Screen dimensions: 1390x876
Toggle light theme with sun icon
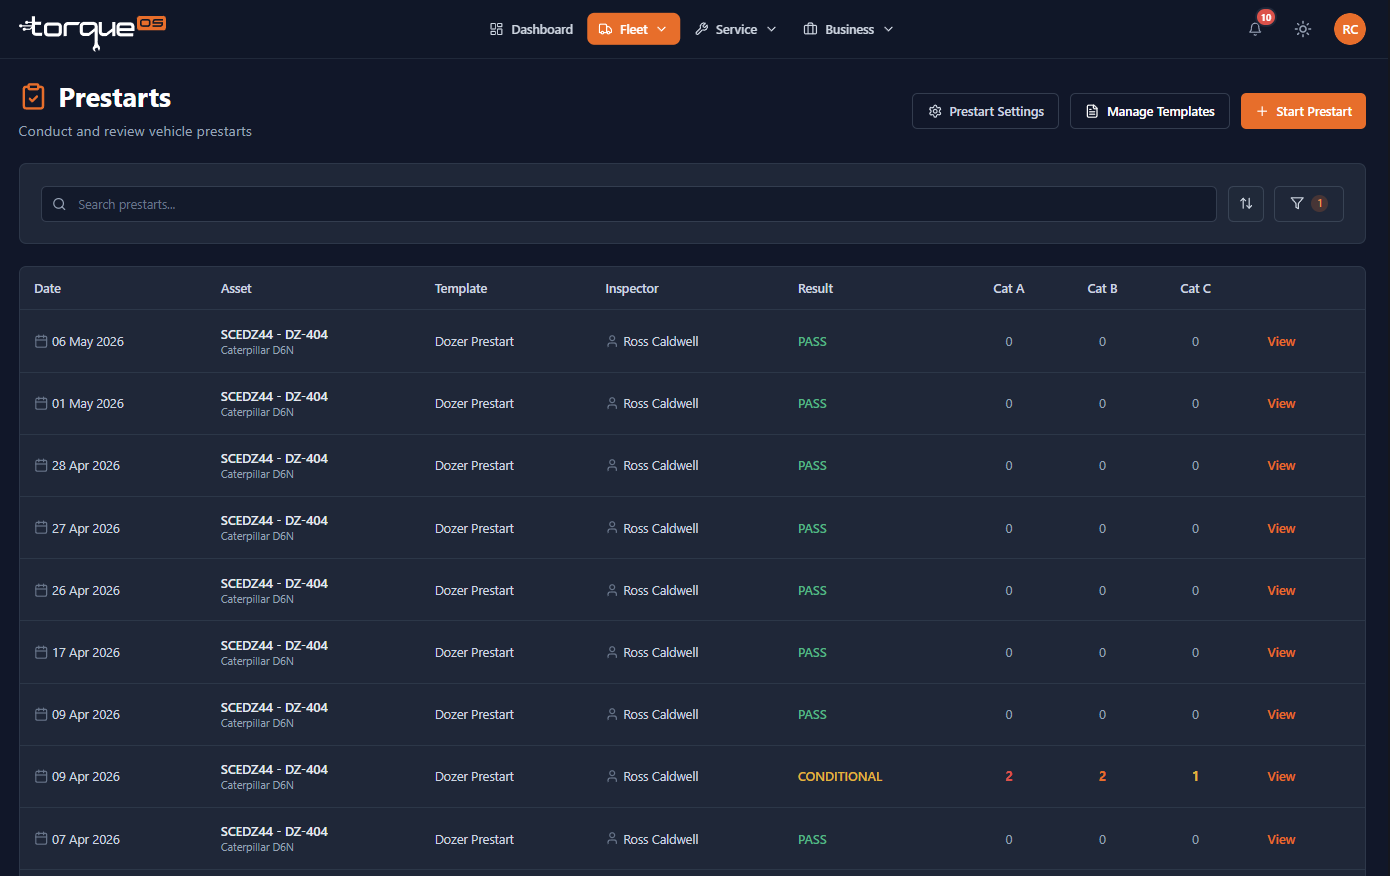1303,29
